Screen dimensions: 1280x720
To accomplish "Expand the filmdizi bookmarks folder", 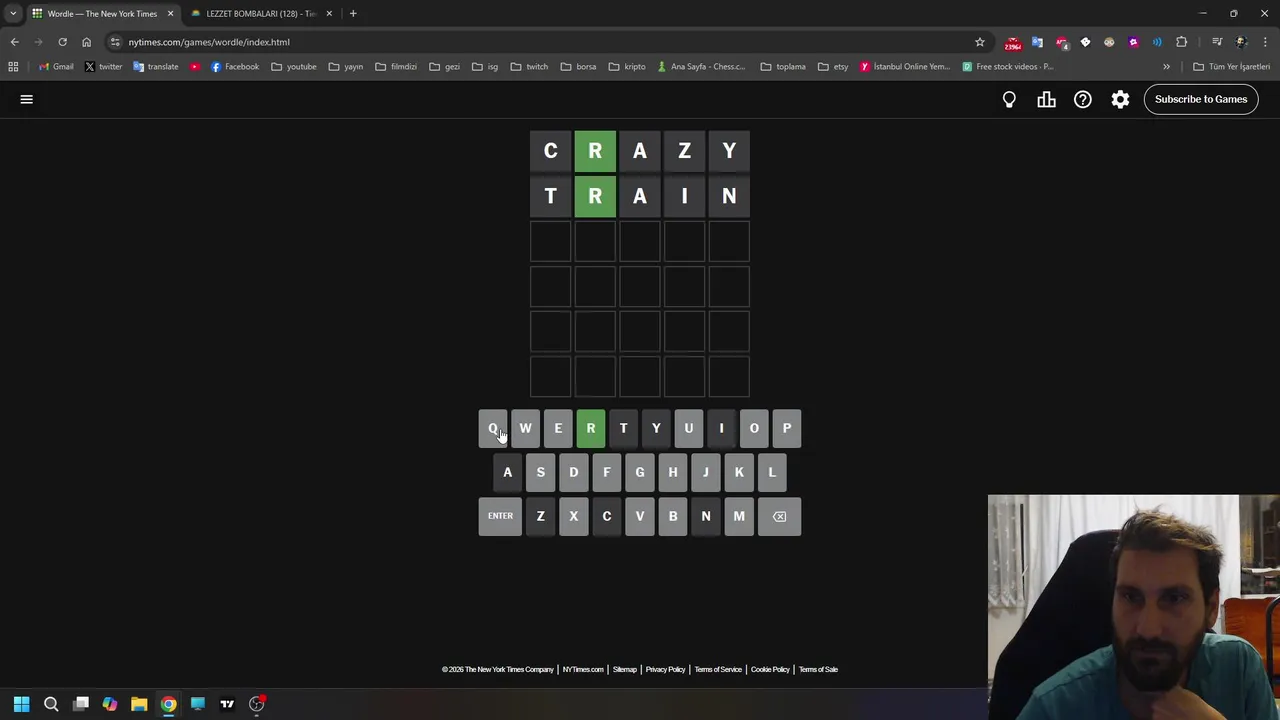I will (x=397, y=67).
